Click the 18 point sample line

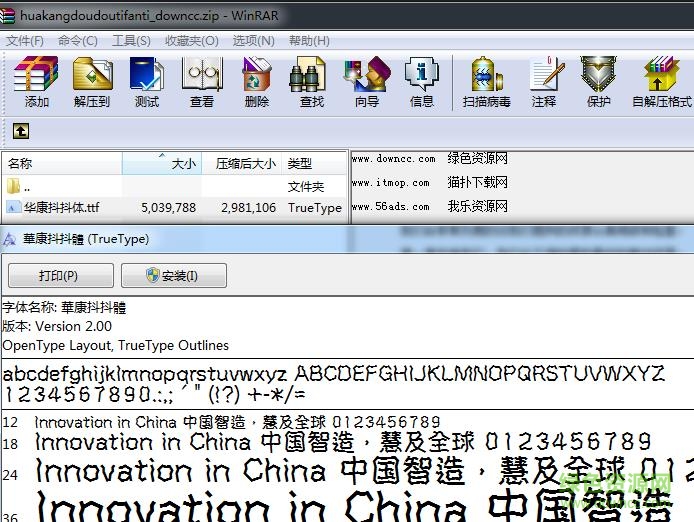point(343,442)
